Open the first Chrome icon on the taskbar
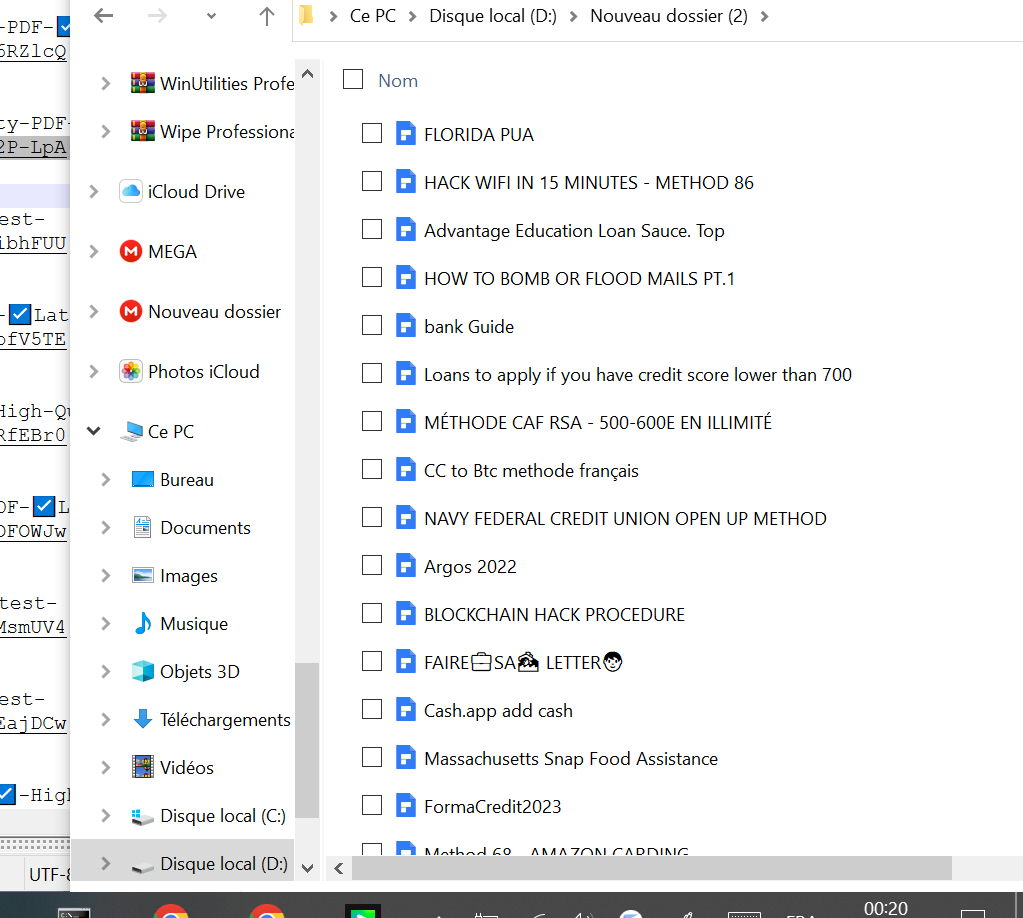The width and height of the screenshot is (1023, 918). coord(171,911)
